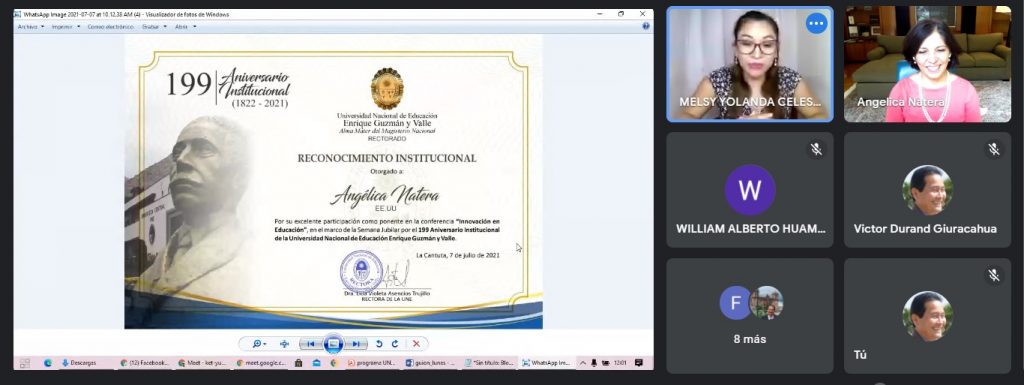Open the Sin título Notepad taskbar item
This screenshot has width=1024, height=385.
[x=489, y=363]
